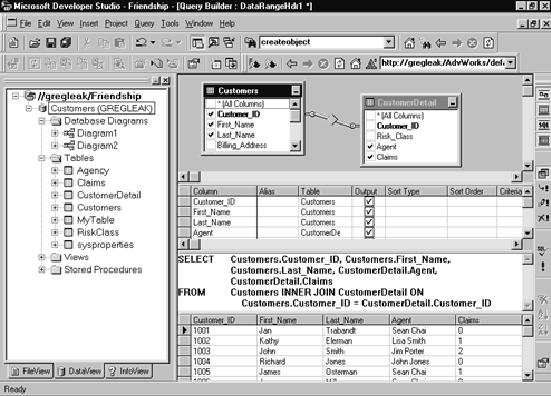Uncheck First_Name in the Customers table box
Screen dimensions: 551x396
[211, 124]
